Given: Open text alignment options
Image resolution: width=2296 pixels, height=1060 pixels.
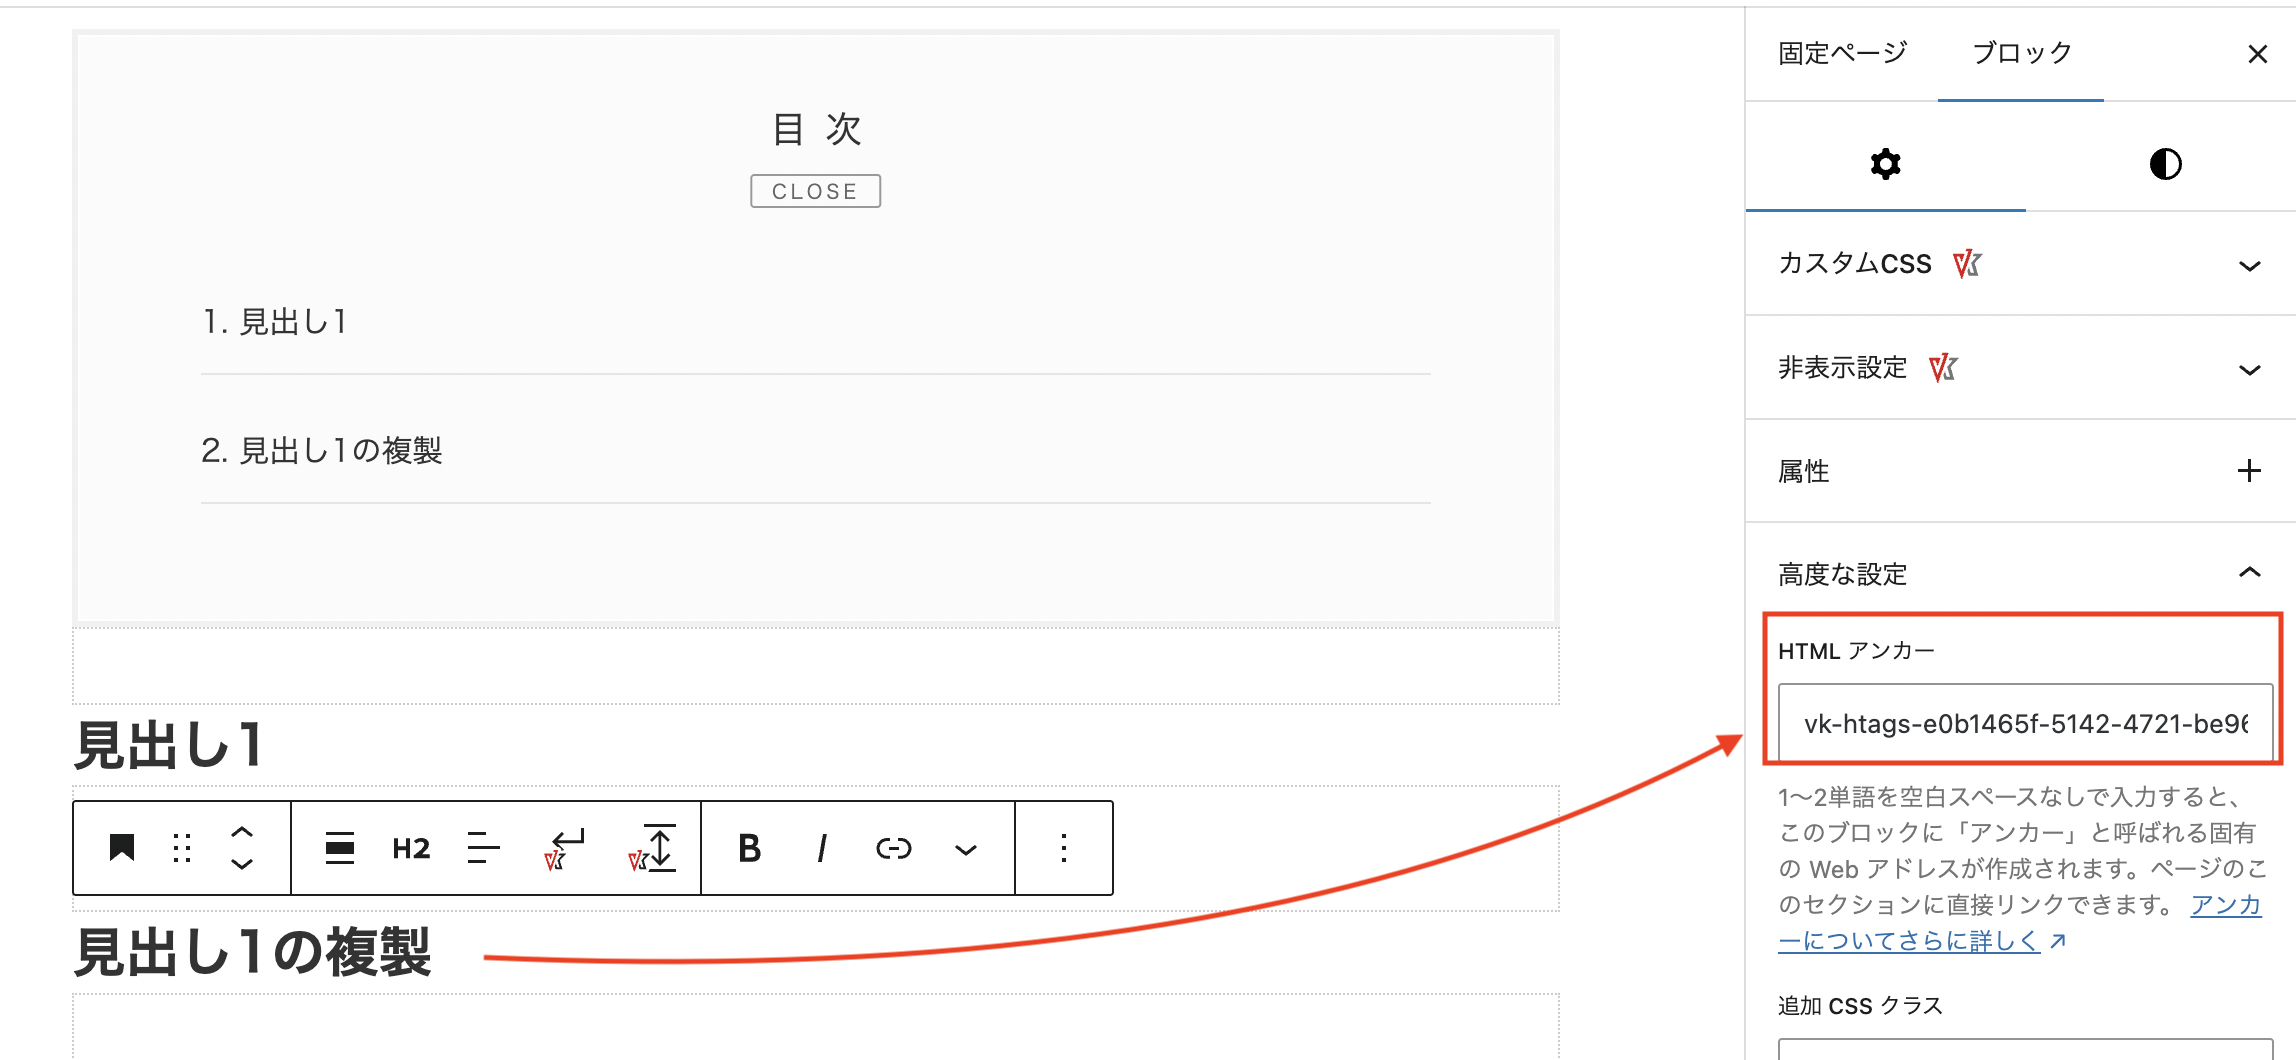Looking at the screenshot, I should click(484, 848).
